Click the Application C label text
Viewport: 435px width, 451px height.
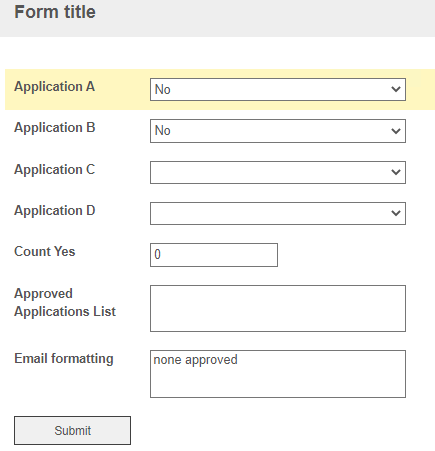55,170
